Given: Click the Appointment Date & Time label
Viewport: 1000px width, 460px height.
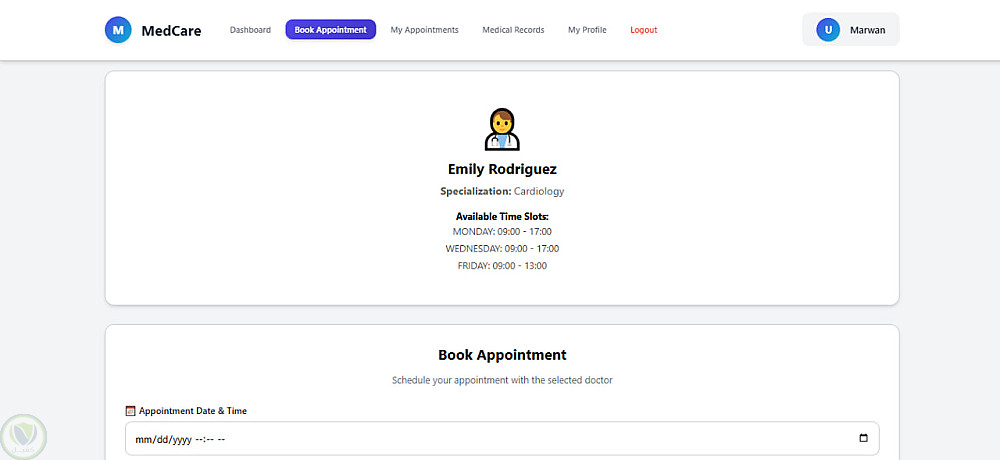Looking at the screenshot, I should (x=193, y=411).
